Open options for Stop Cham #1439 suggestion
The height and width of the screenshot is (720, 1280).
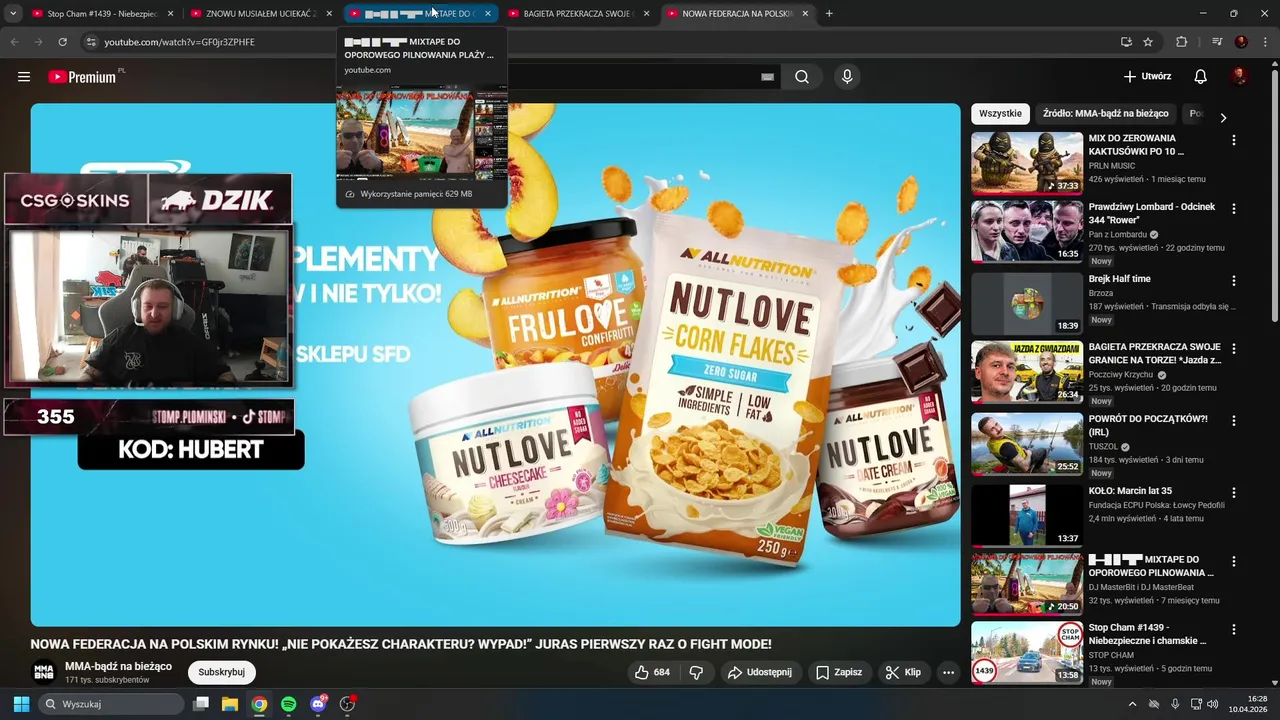[x=1233, y=630]
